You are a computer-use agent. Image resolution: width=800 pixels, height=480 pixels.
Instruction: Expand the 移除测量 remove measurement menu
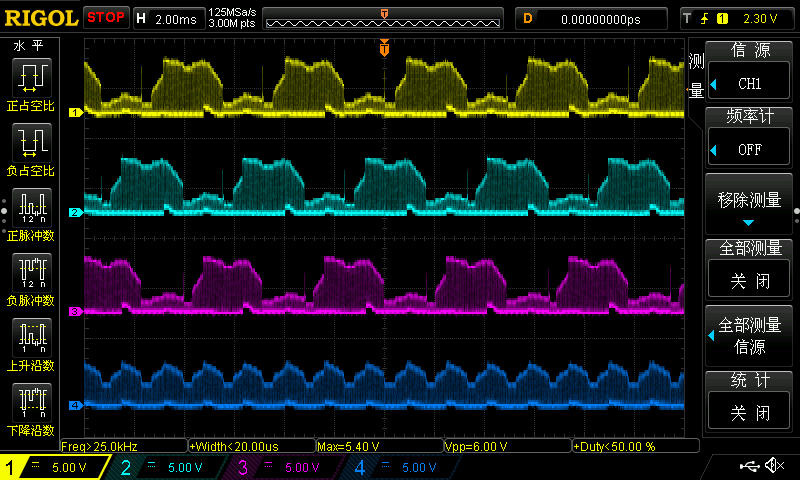pos(749,203)
